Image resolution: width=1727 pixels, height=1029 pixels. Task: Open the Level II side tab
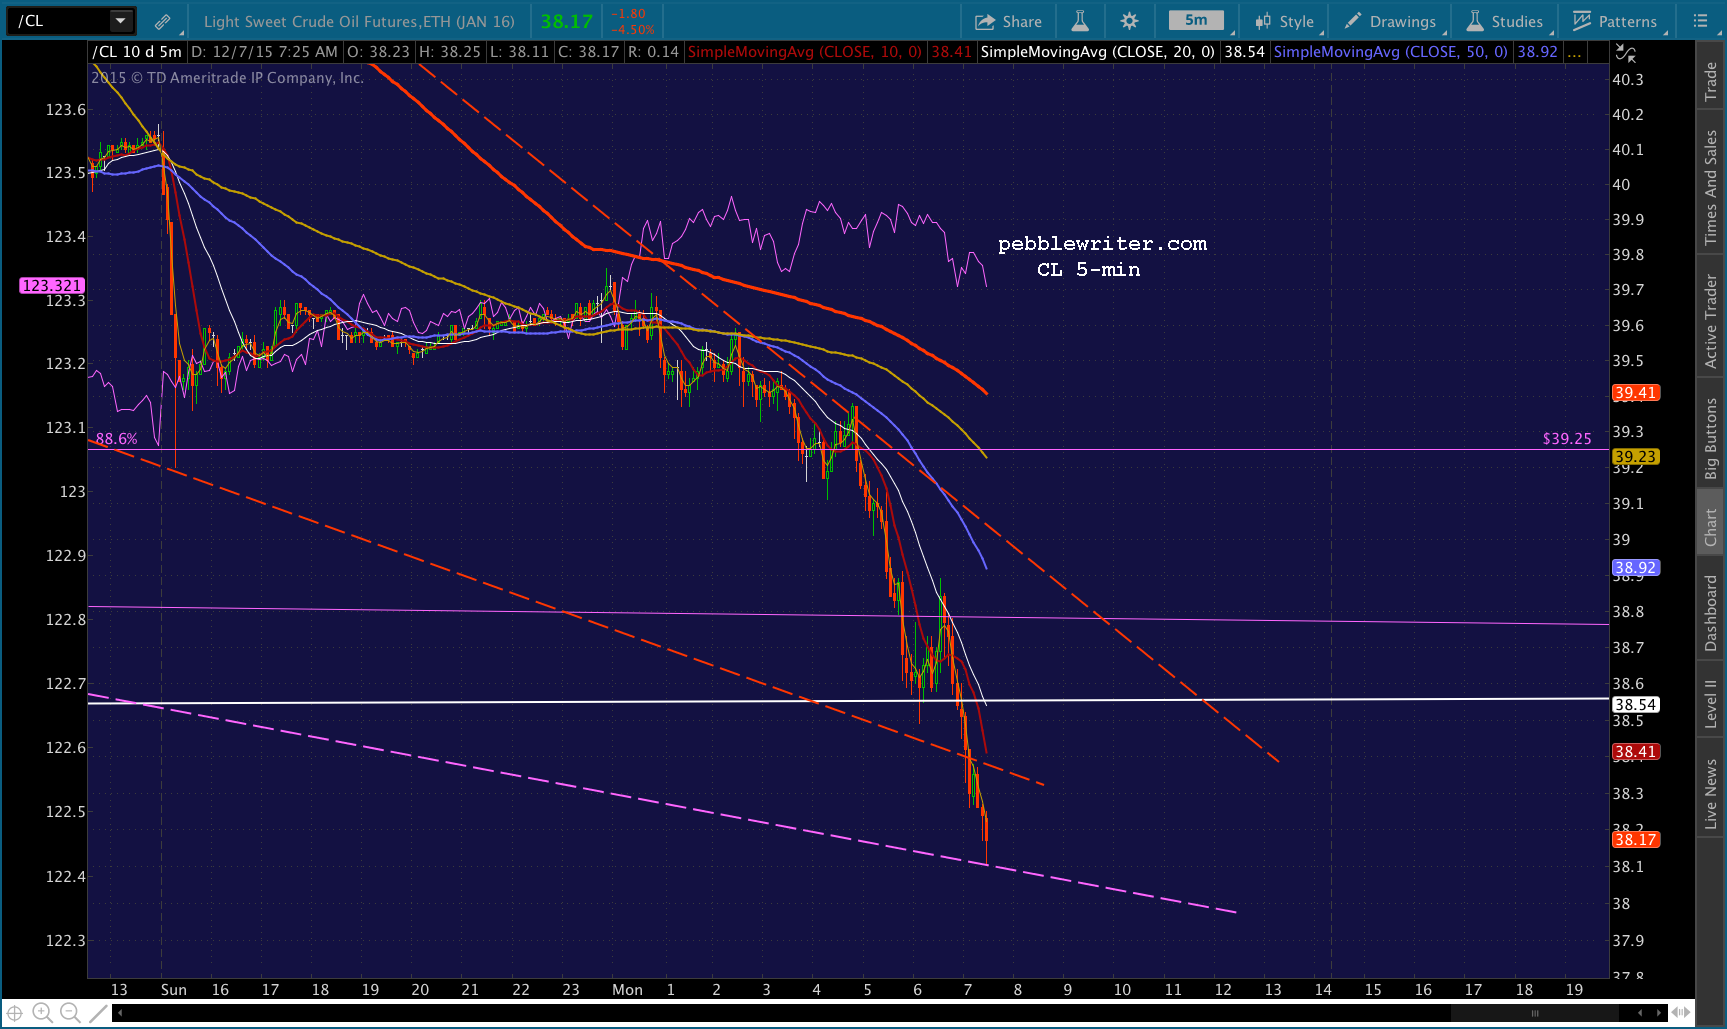1711,703
